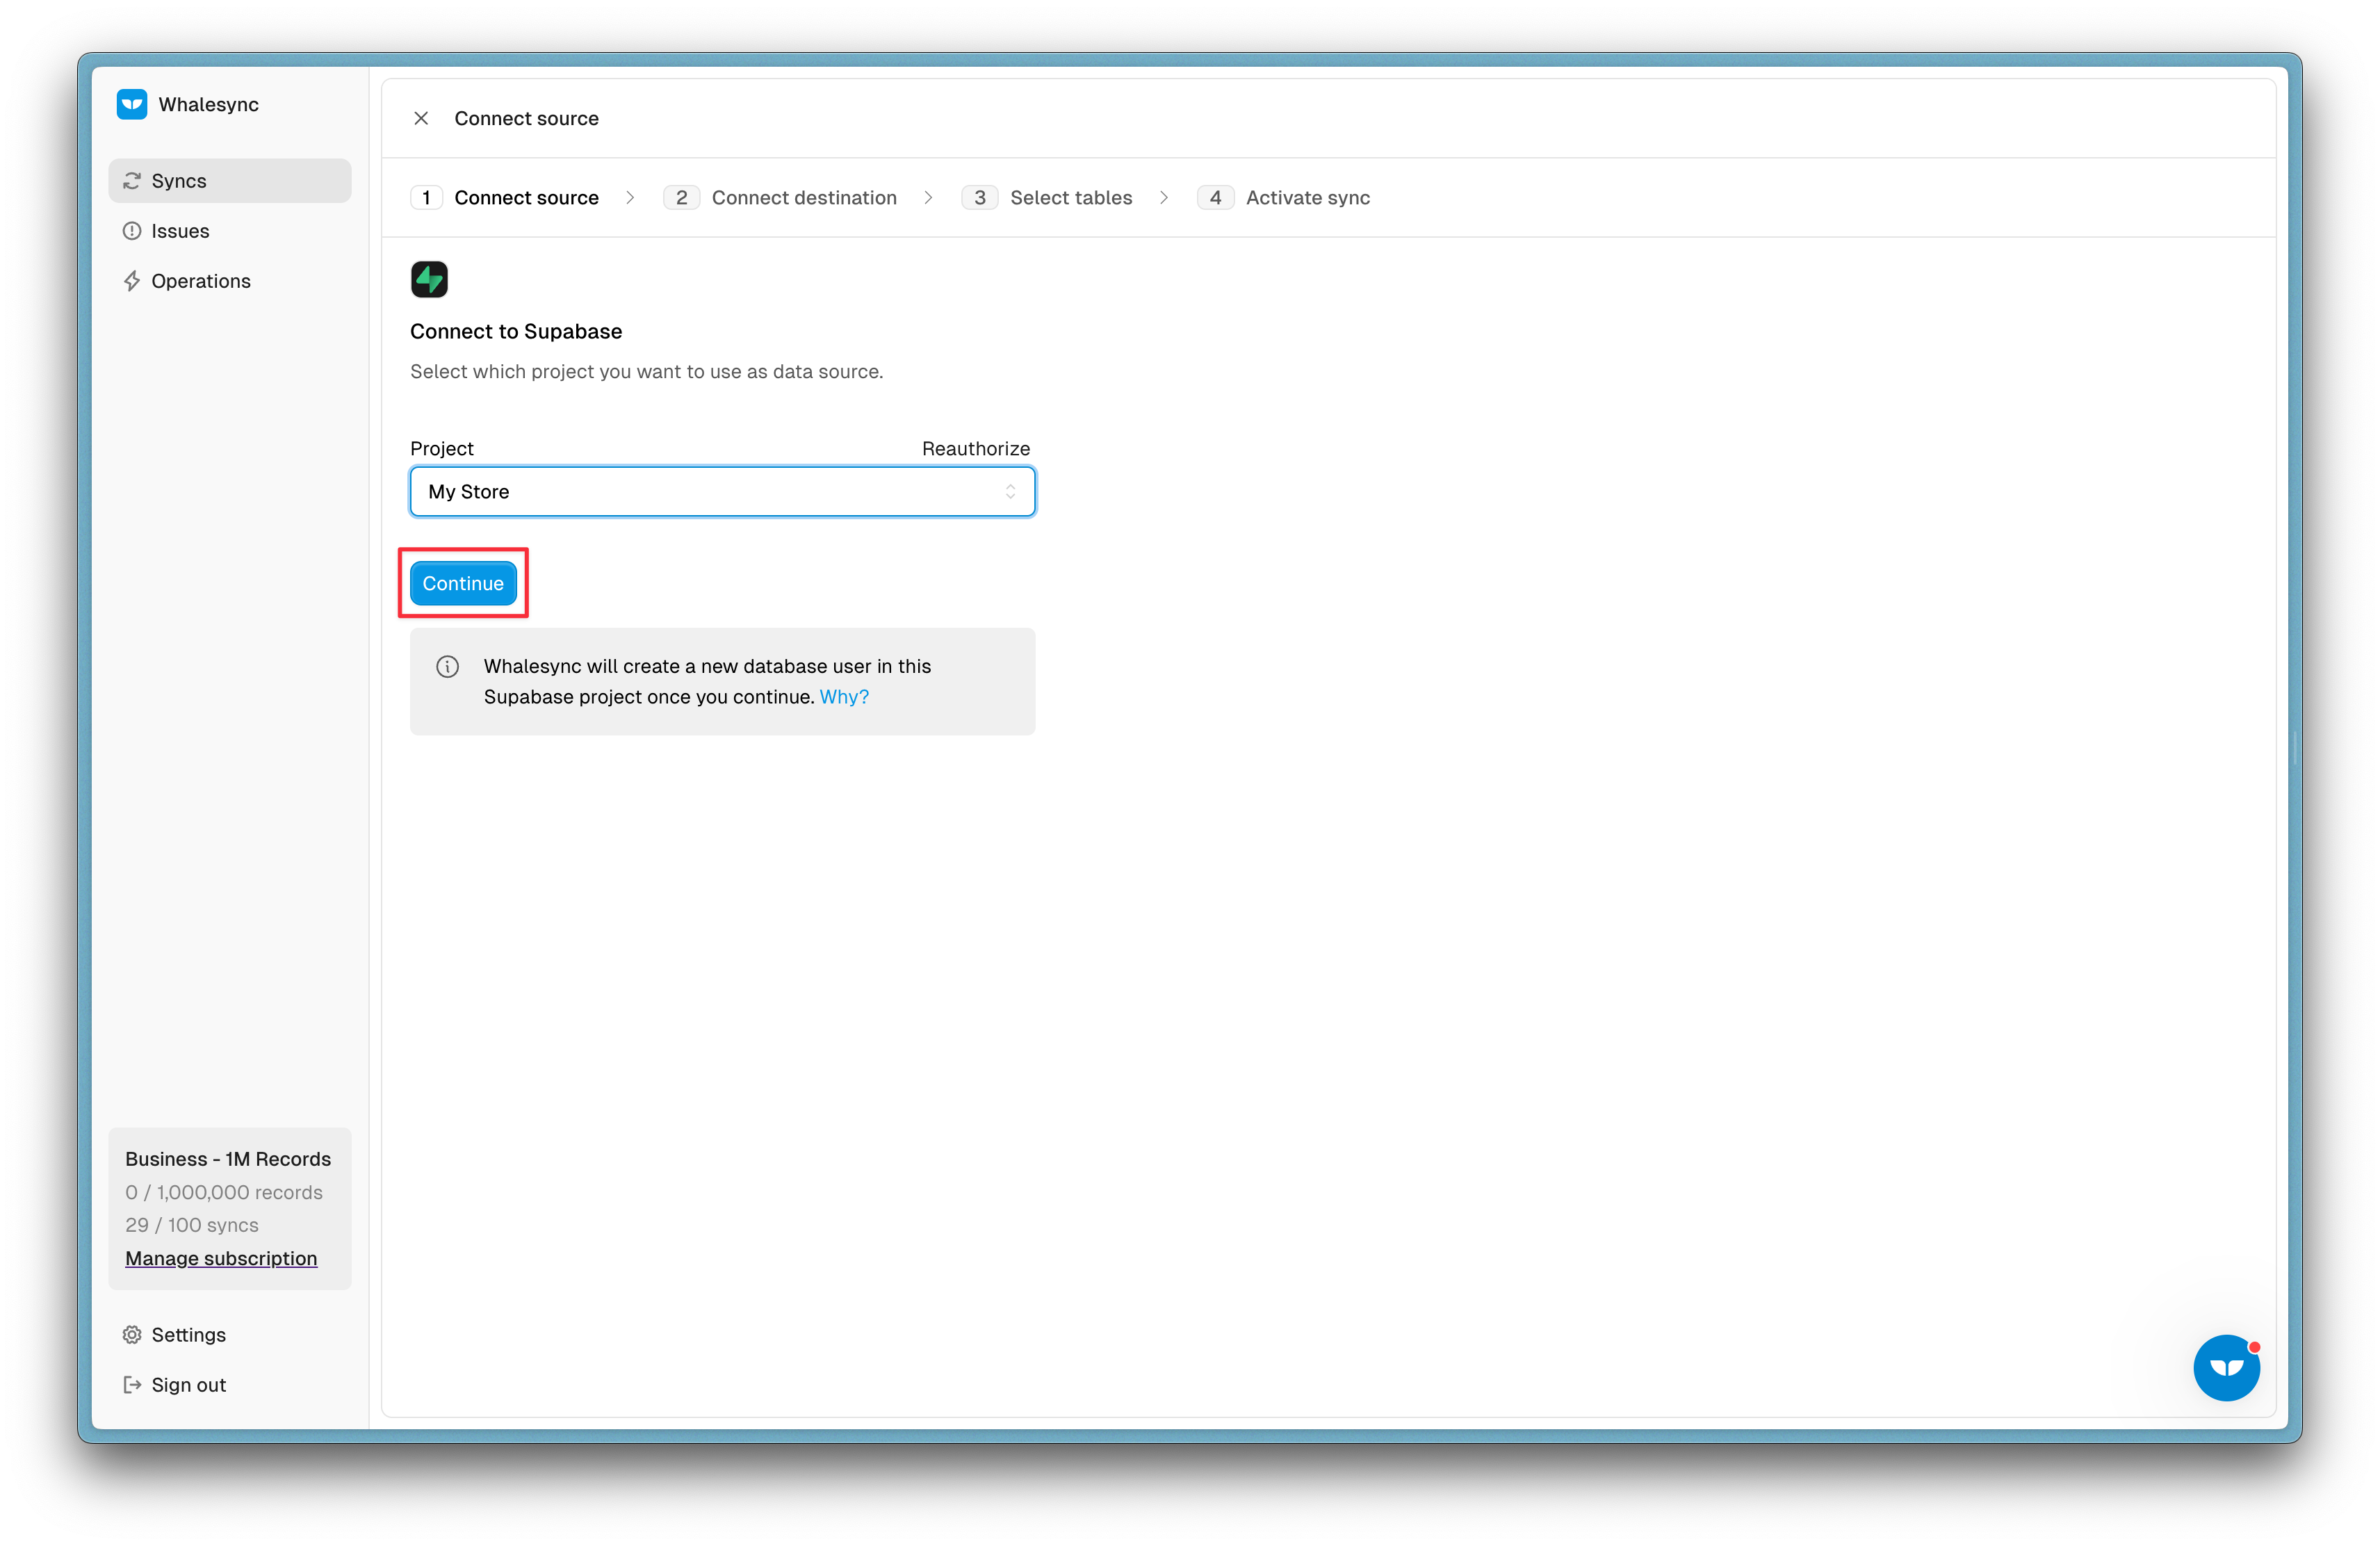Open the Whalesync chat support bubble
Image resolution: width=2380 pixels, height=1546 pixels.
point(2226,1367)
